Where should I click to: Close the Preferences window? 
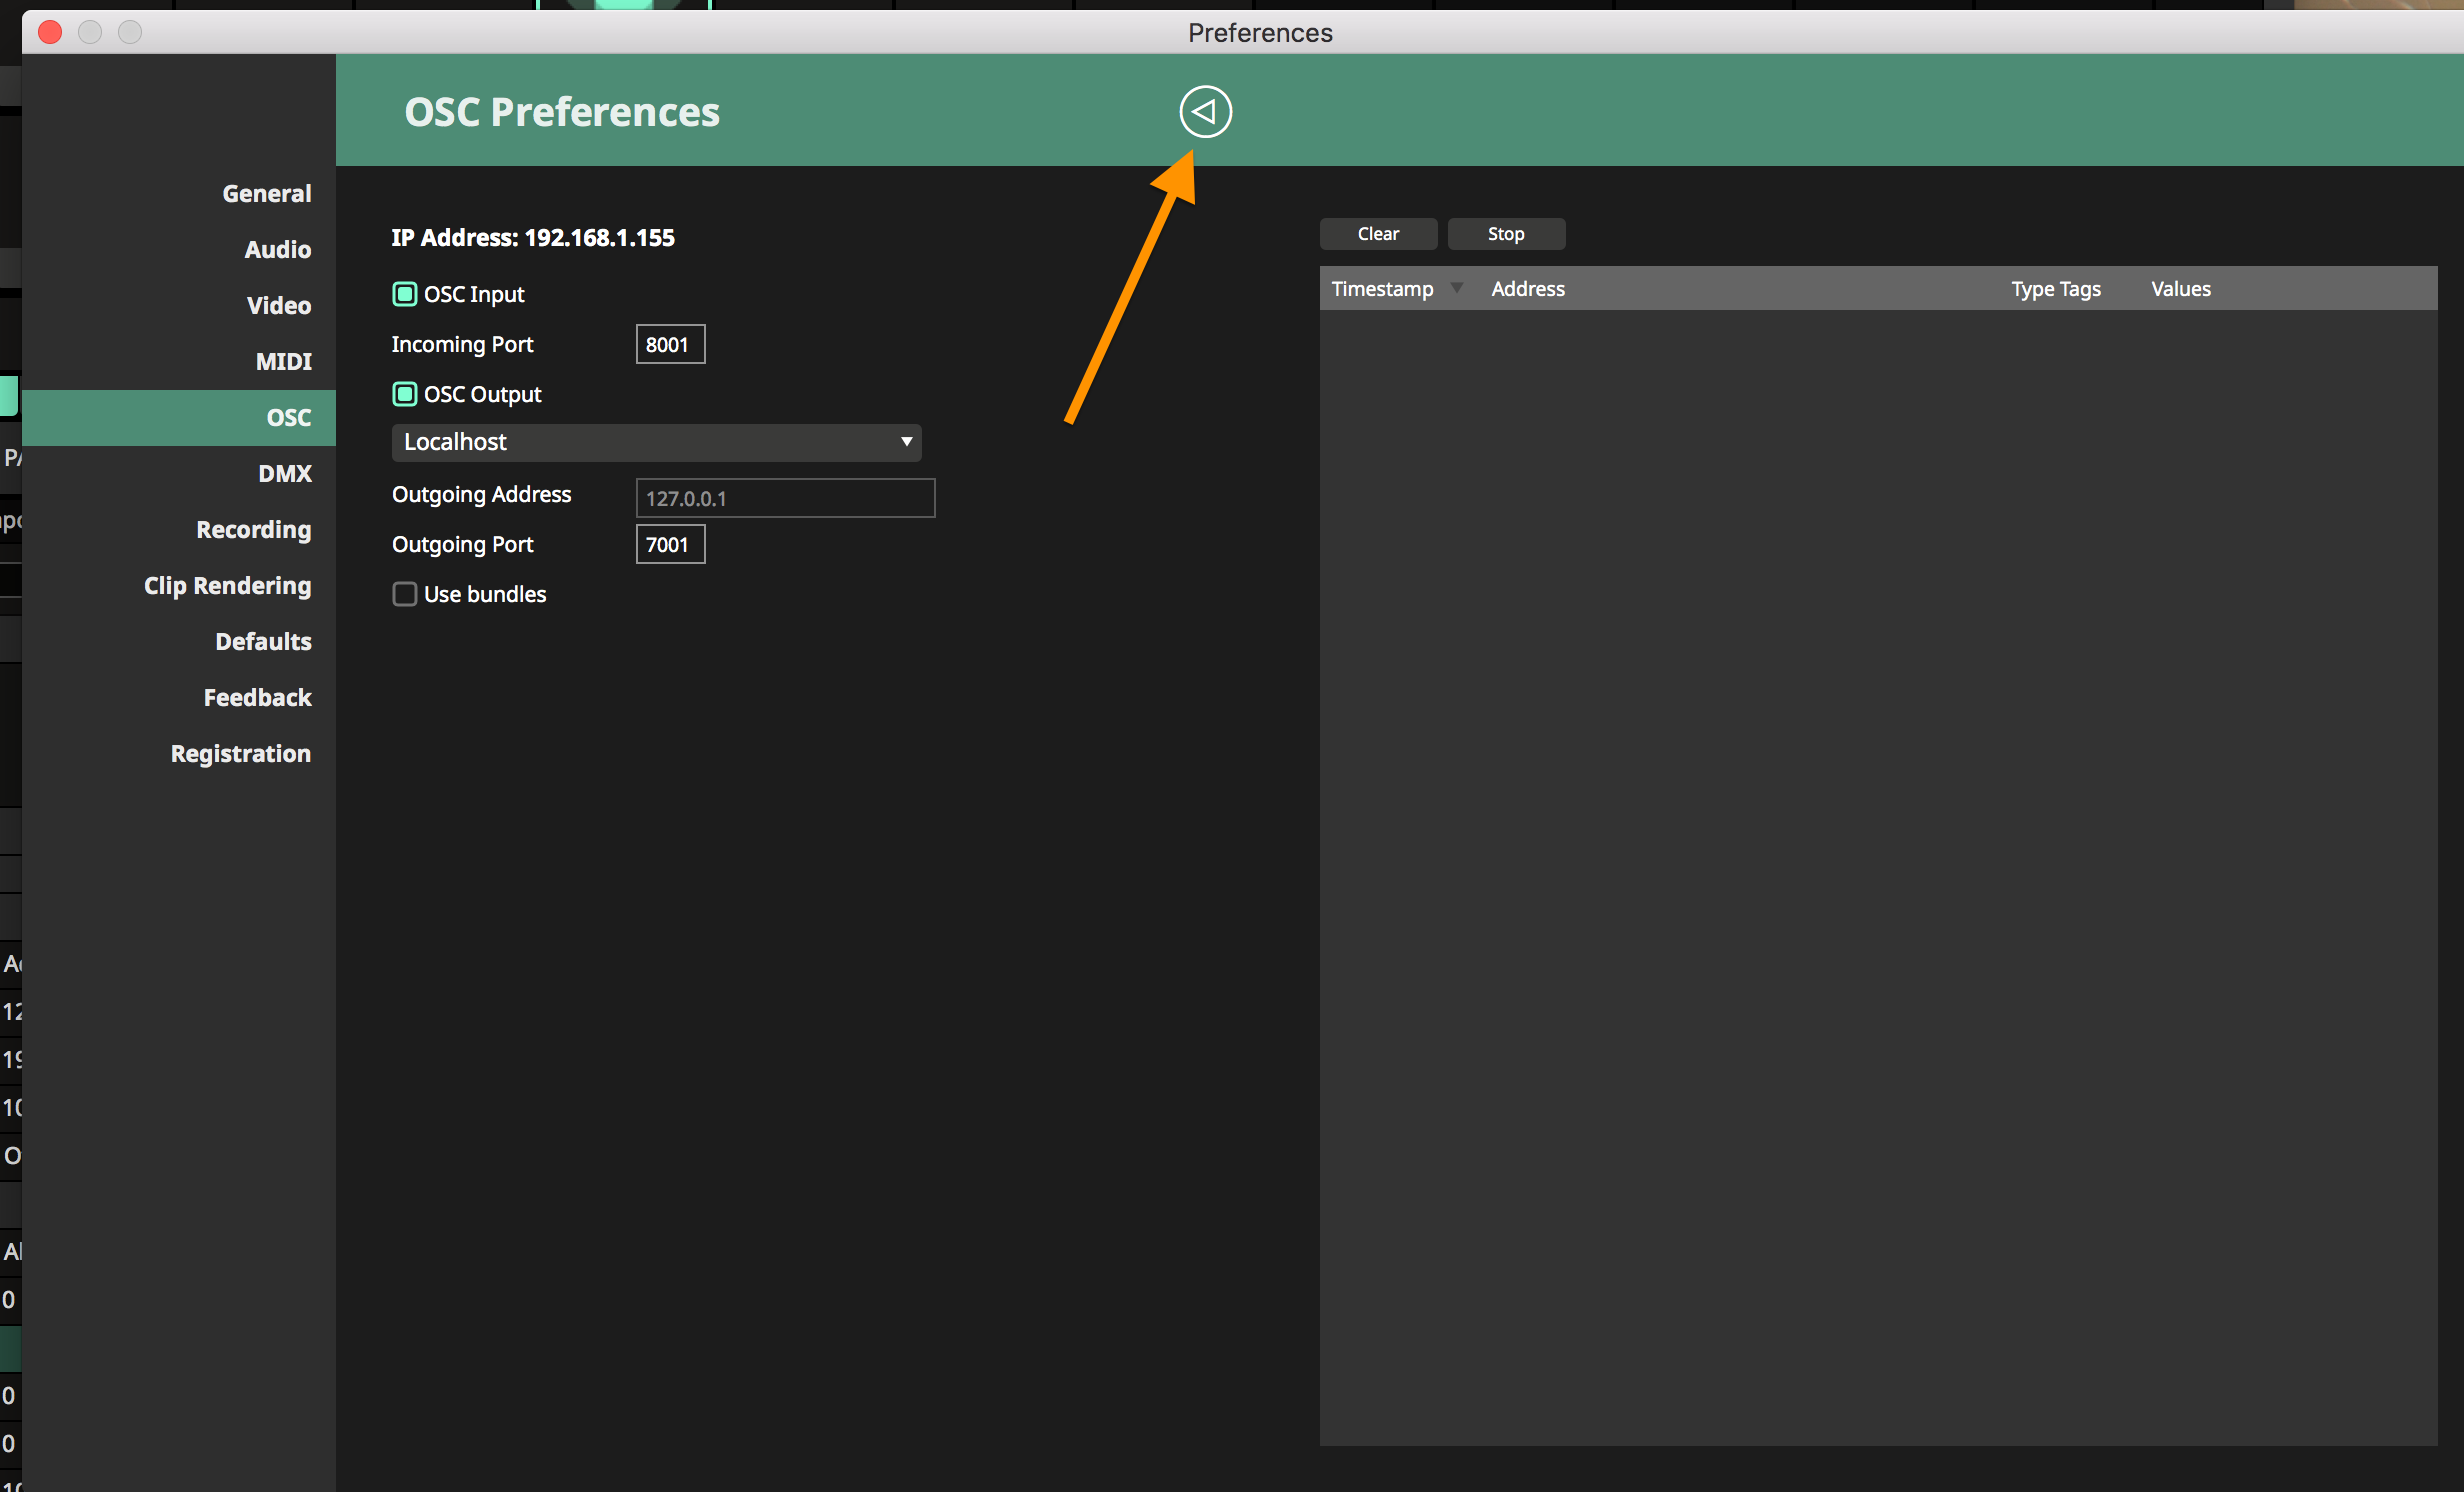[50, 32]
